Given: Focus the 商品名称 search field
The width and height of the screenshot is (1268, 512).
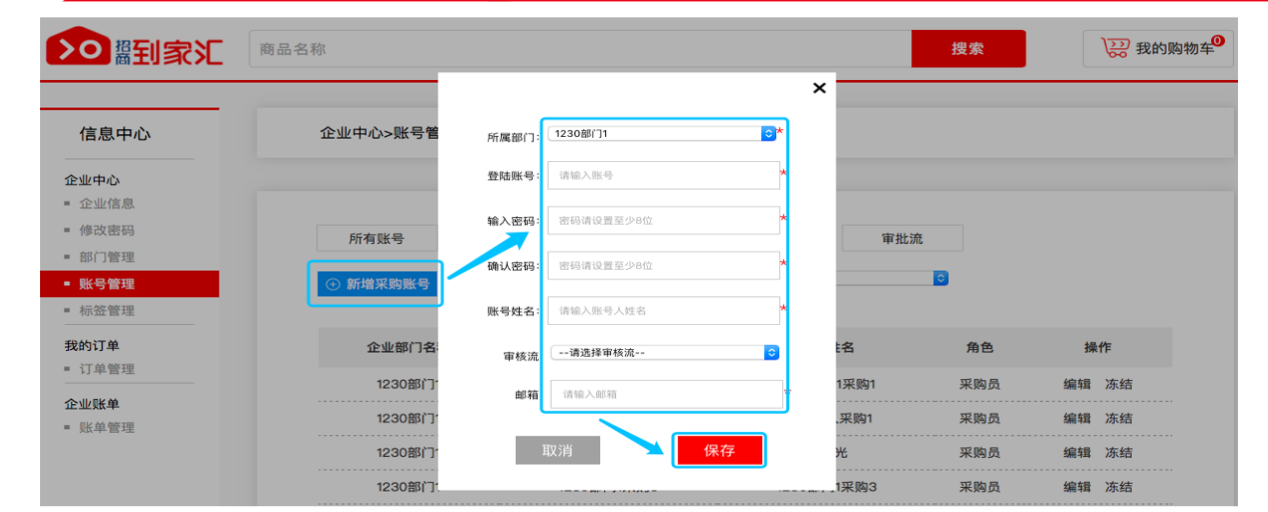Looking at the screenshot, I should pyautogui.click(x=580, y=49).
